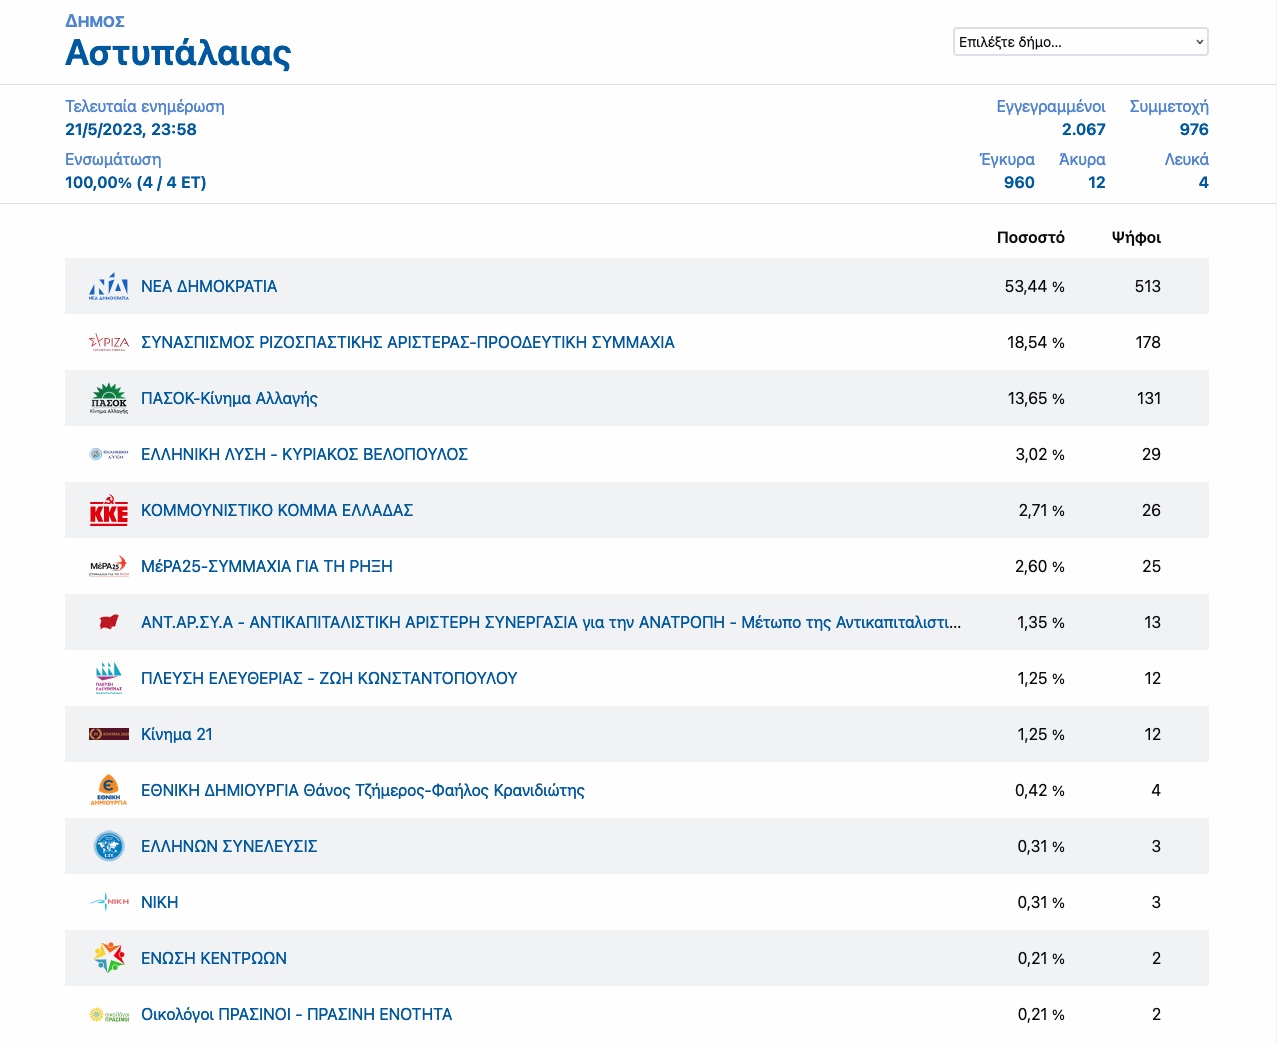1277x1045 pixels.
Task: Click the Κίνημα 21 party logo
Action: [109, 734]
